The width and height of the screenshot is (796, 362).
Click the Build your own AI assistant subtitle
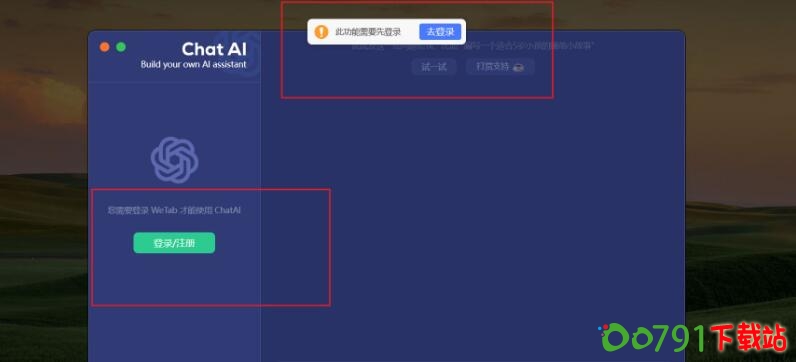point(193,64)
